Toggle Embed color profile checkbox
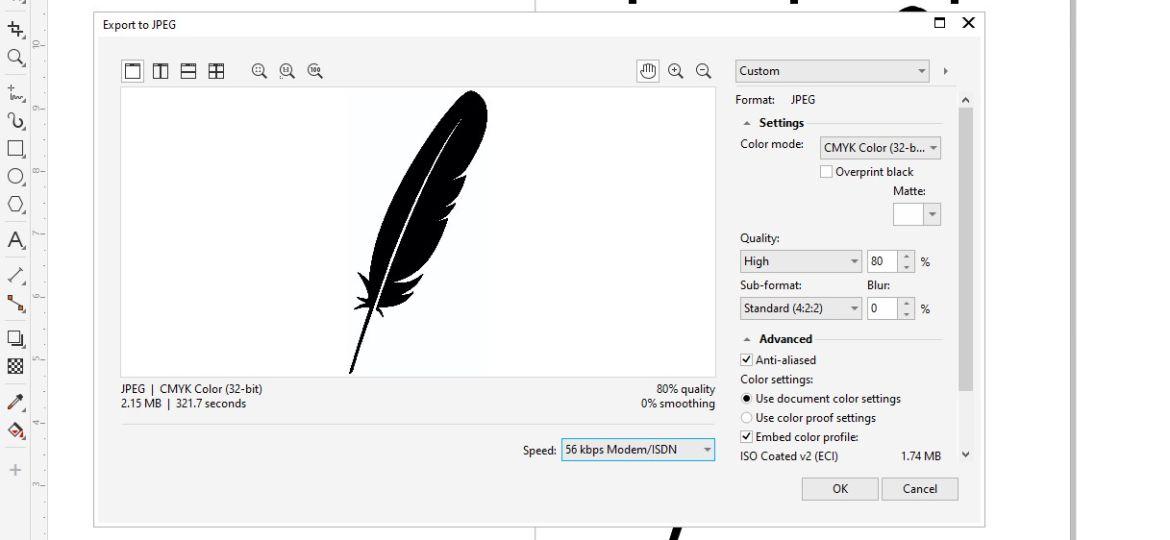 click(x=746, y=437)
